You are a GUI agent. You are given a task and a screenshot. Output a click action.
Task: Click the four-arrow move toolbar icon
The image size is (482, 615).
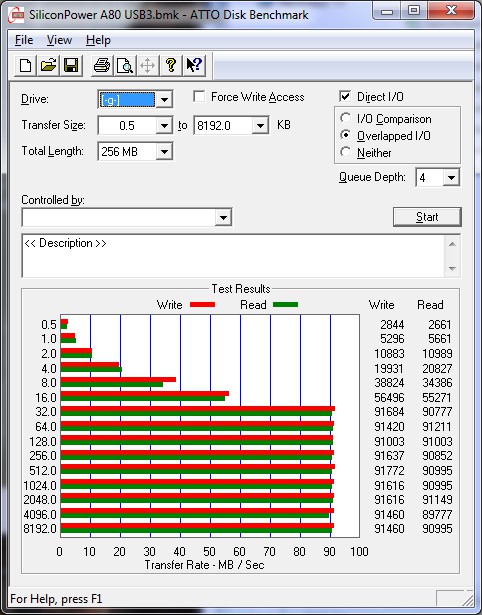point(147,65)
